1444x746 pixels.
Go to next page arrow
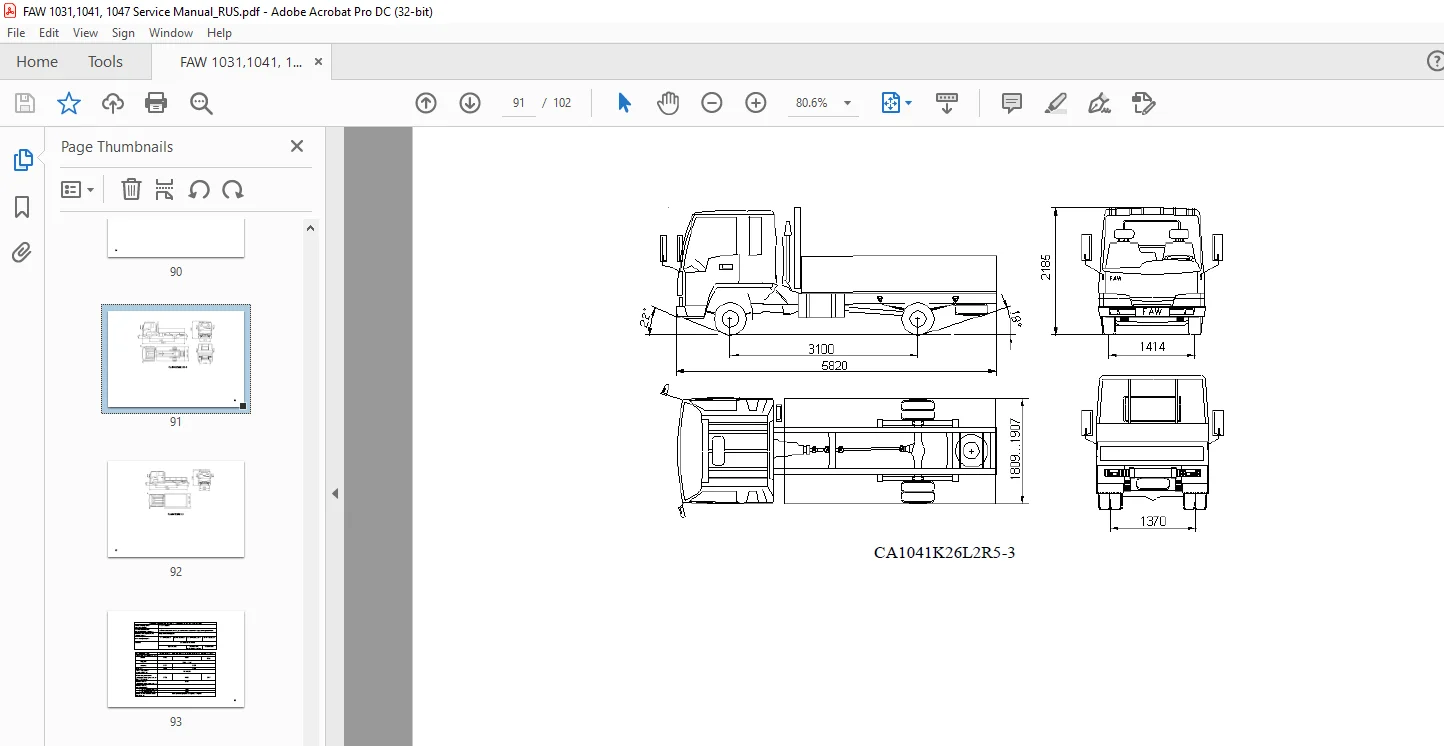[470, 103]
